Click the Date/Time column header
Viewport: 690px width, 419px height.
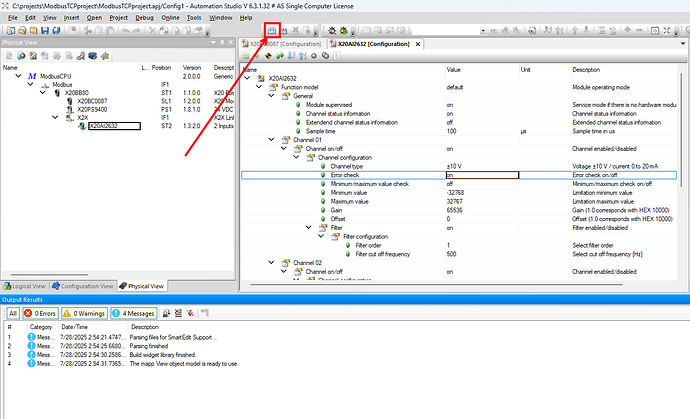pos(74,327)
